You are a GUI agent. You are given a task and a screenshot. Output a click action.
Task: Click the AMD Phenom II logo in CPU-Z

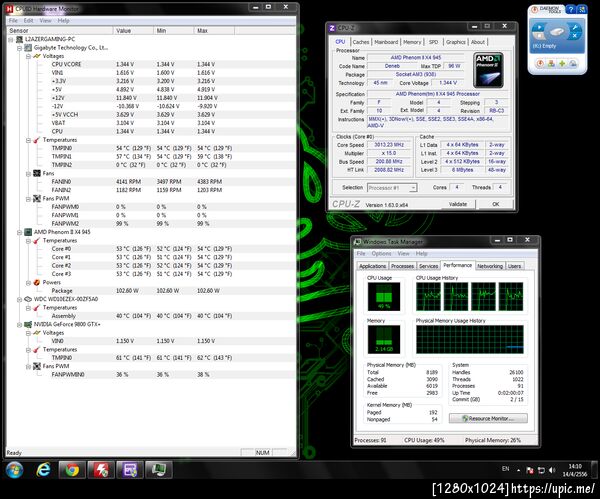489,70
